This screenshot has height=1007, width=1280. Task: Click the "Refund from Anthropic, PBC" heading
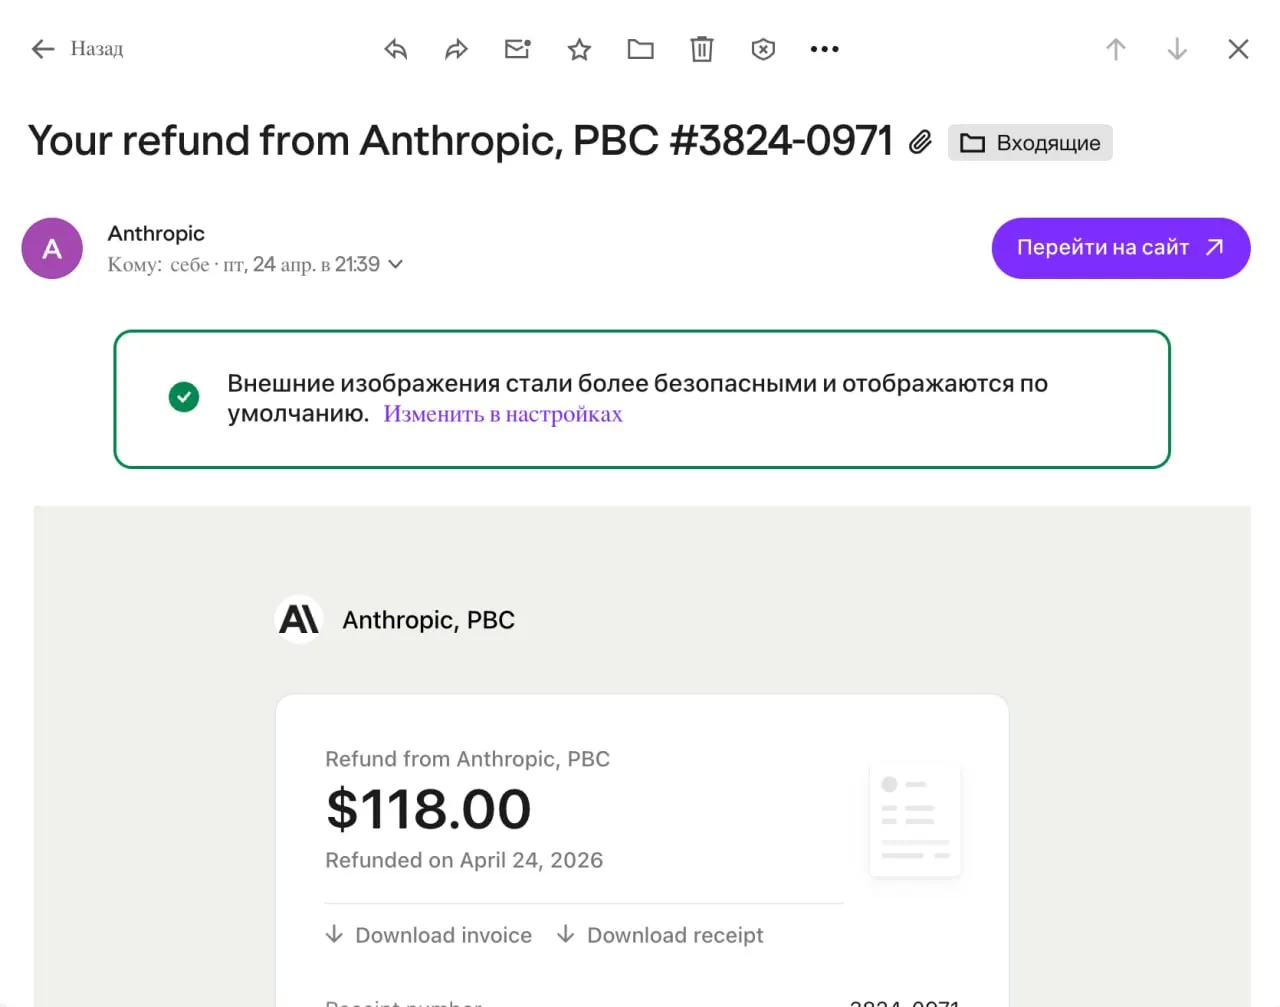467,759
